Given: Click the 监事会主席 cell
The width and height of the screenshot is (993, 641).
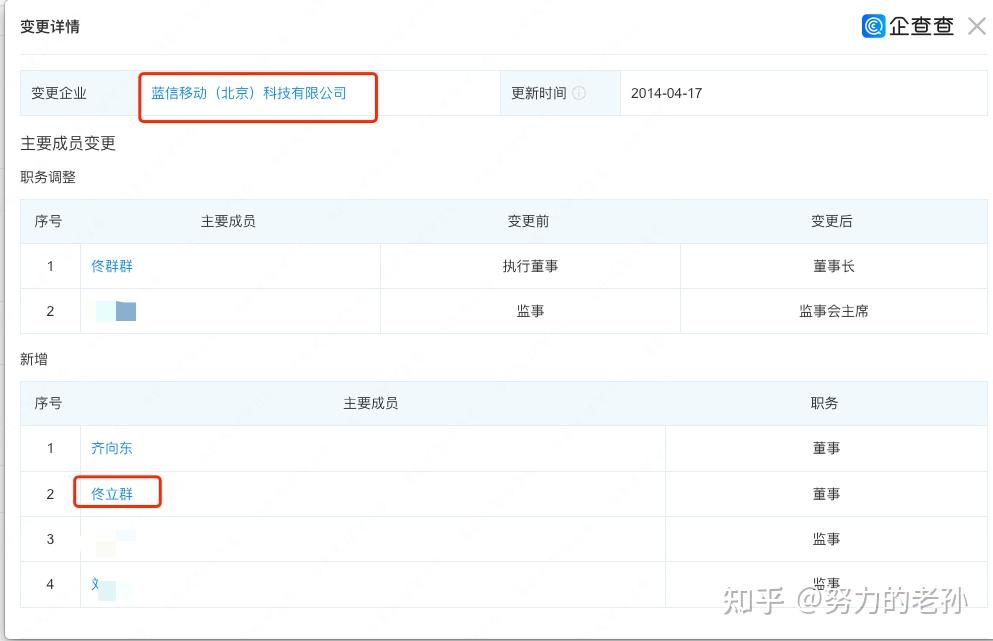Looking at the screenshot, I should coord(833,311).
